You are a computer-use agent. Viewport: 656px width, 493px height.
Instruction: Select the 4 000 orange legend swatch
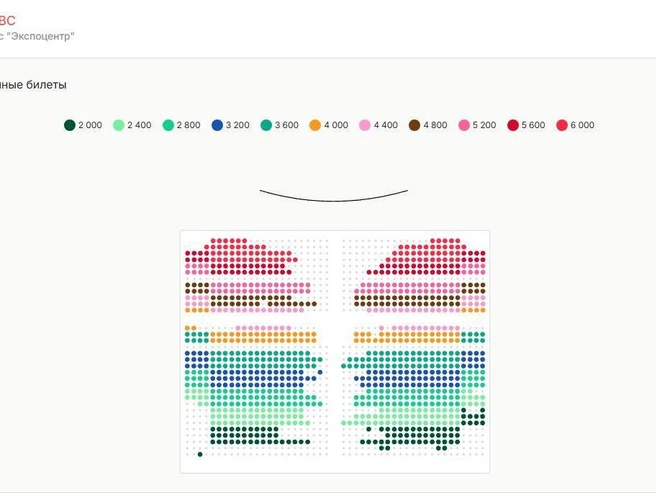tap(315, 125)
